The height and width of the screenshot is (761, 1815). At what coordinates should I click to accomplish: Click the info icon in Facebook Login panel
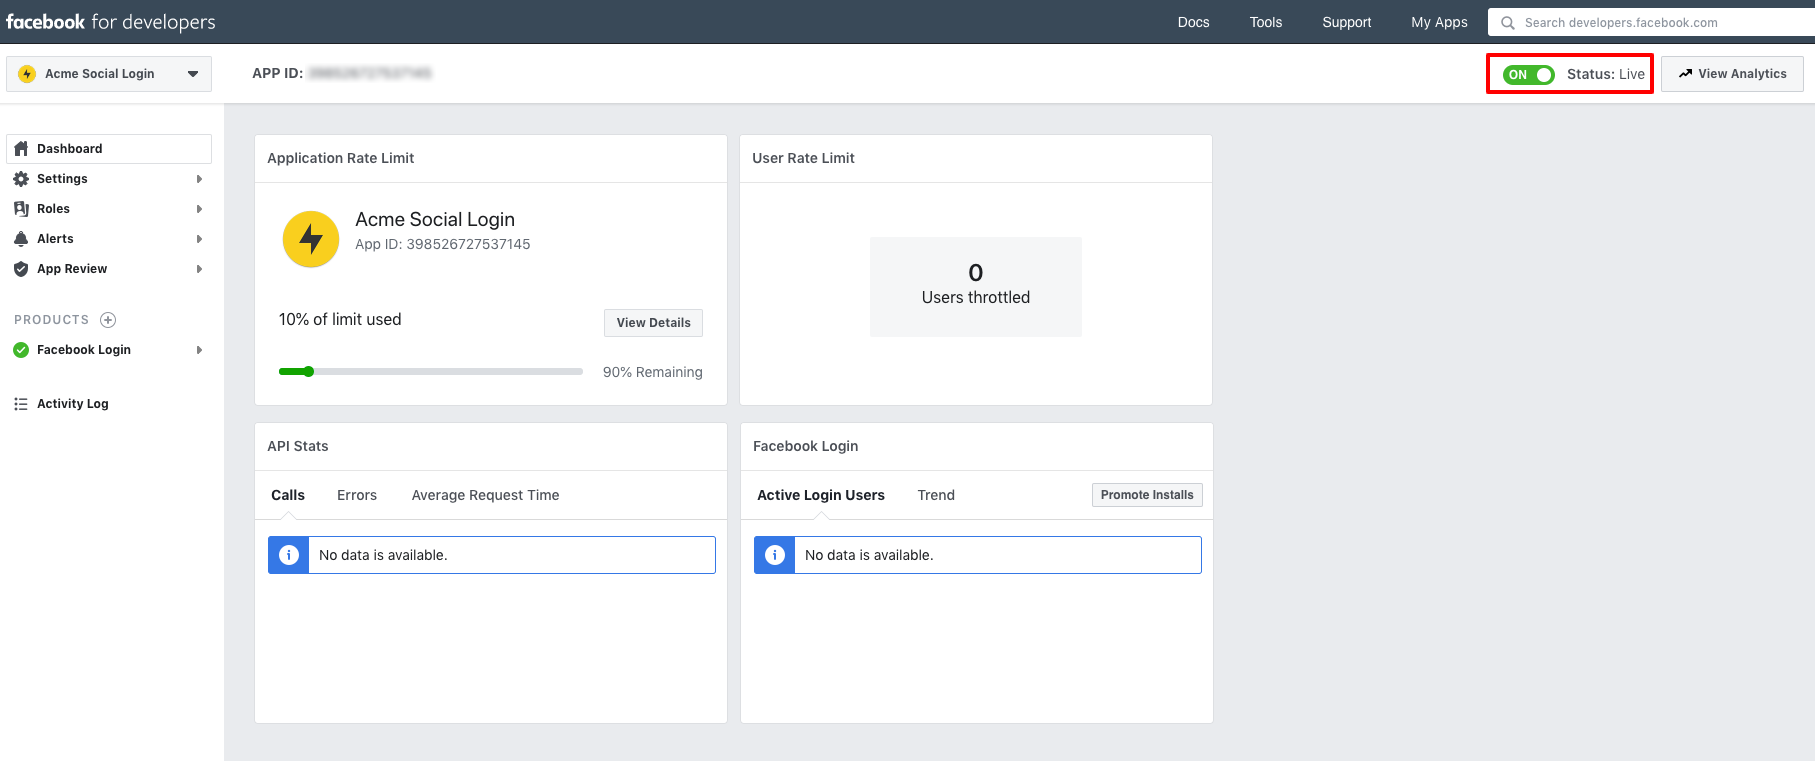coord(775,555)
